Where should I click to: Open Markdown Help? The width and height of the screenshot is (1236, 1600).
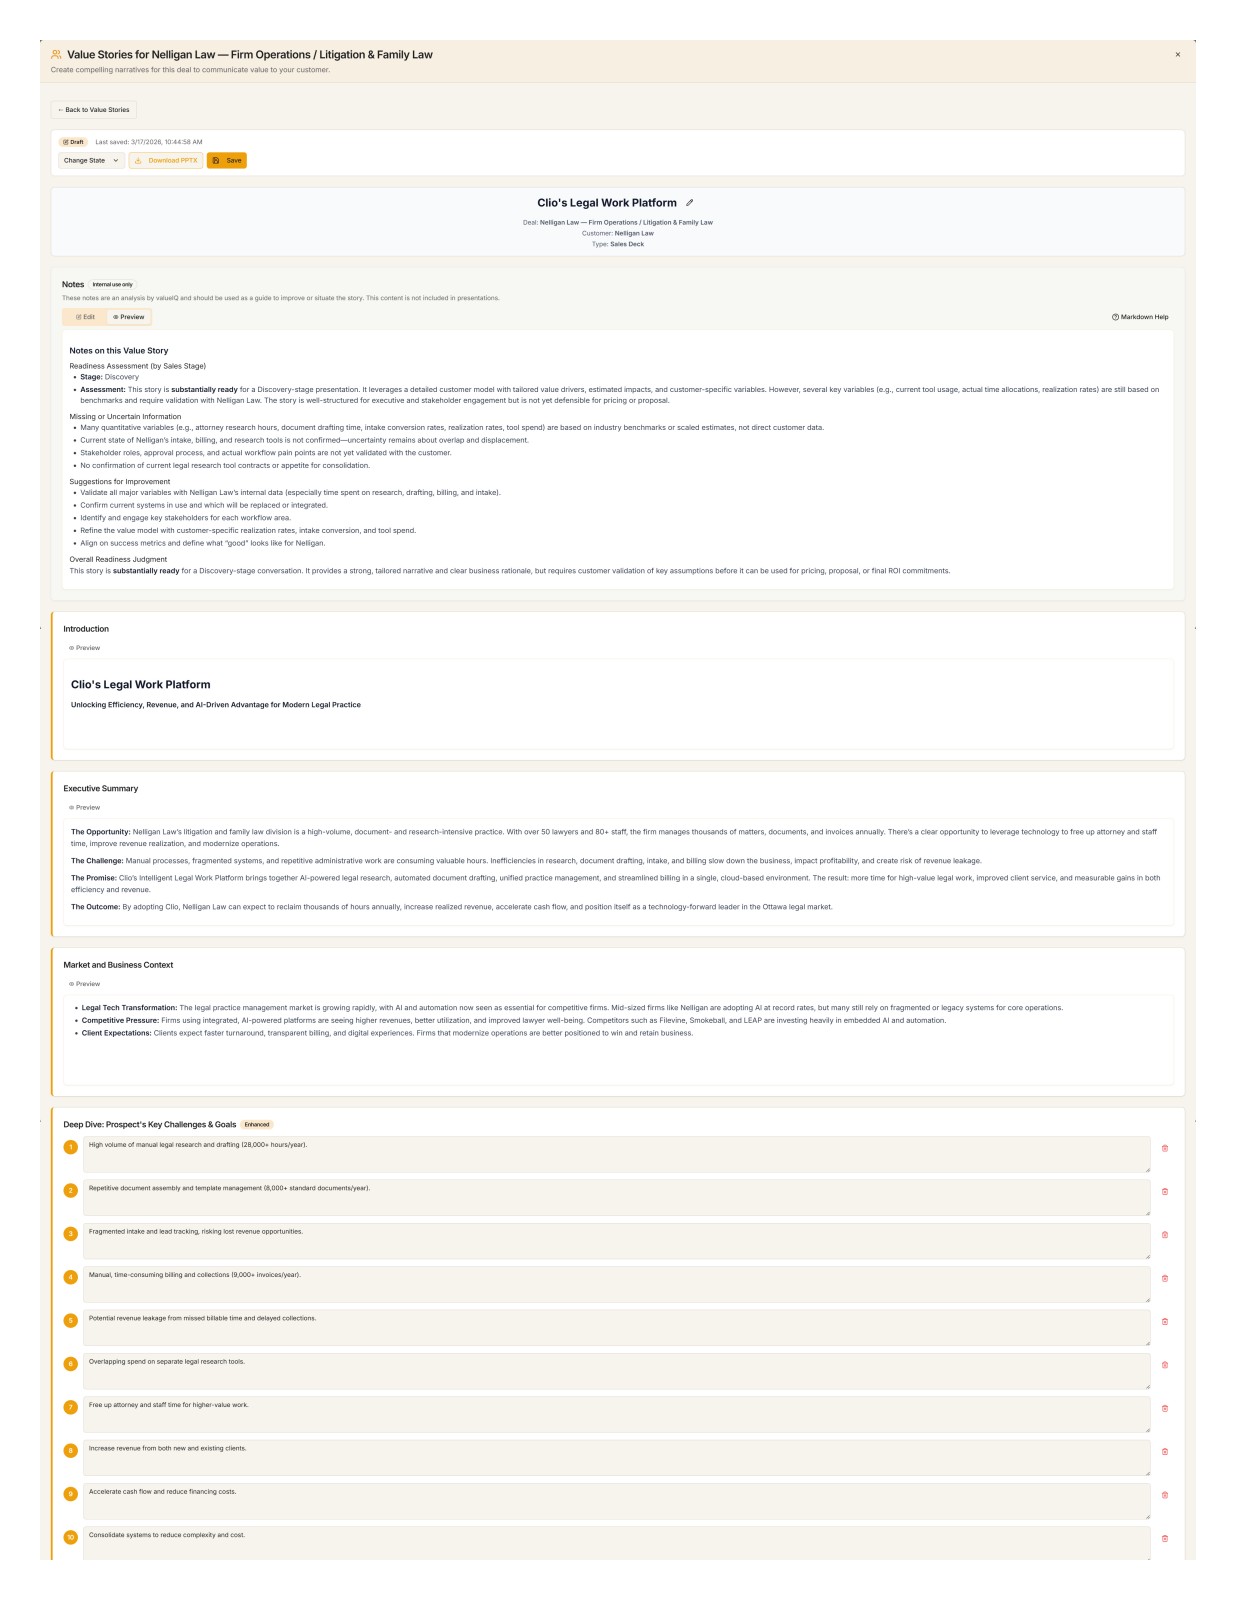click(1140, 317)
